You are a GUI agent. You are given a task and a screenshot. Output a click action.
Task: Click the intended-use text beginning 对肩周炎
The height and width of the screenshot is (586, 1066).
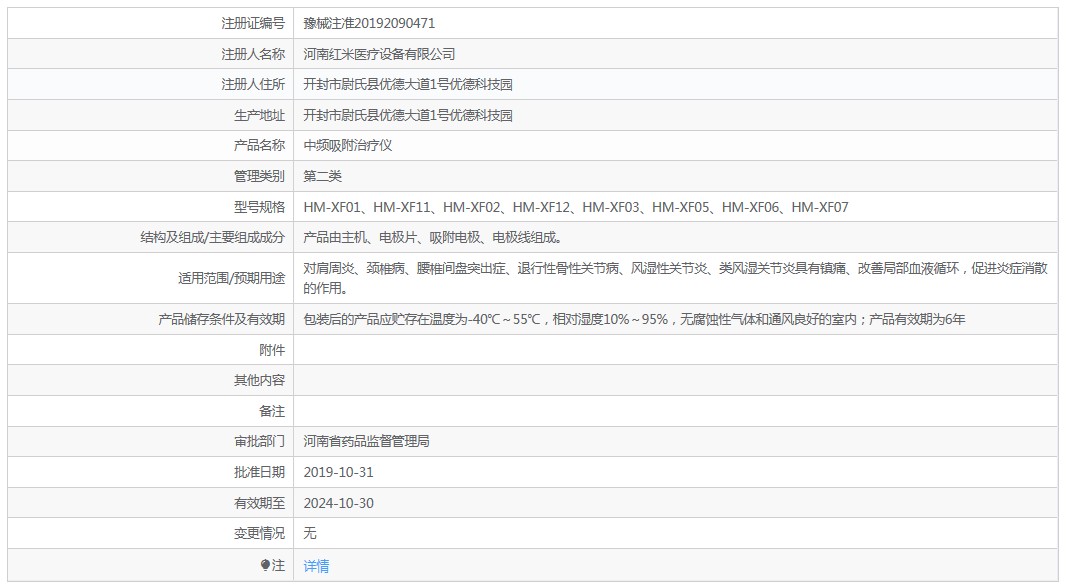click(675, 278)
